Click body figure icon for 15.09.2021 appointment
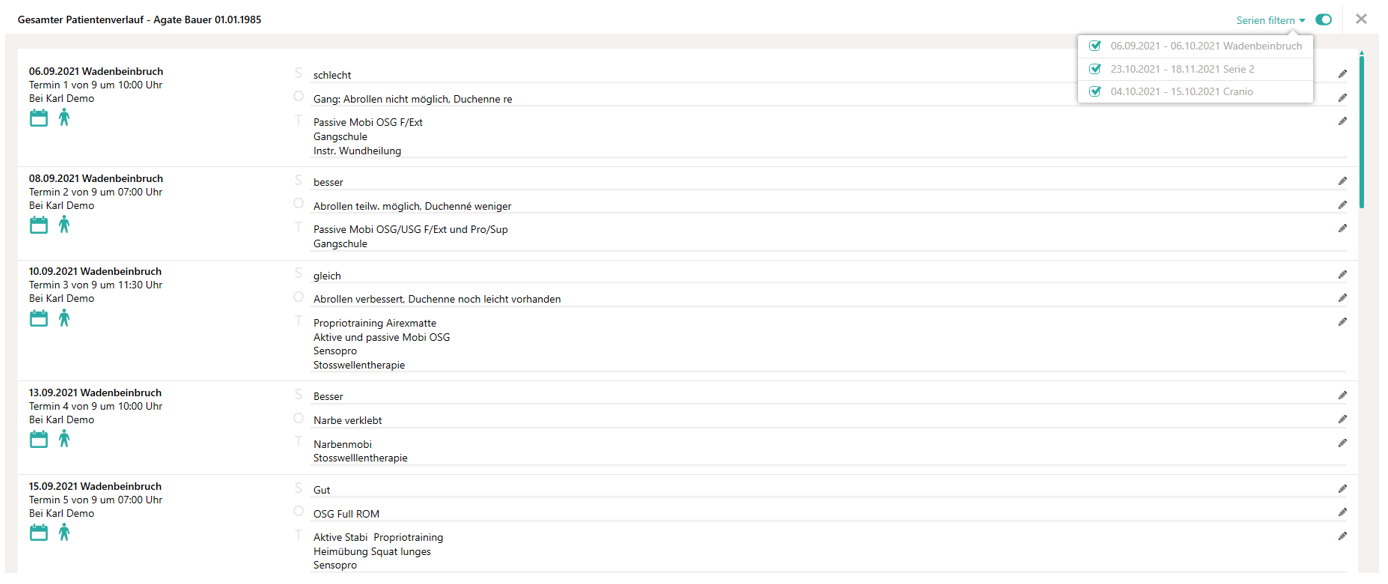The image size is (1388, 584). tap(64, 532)
